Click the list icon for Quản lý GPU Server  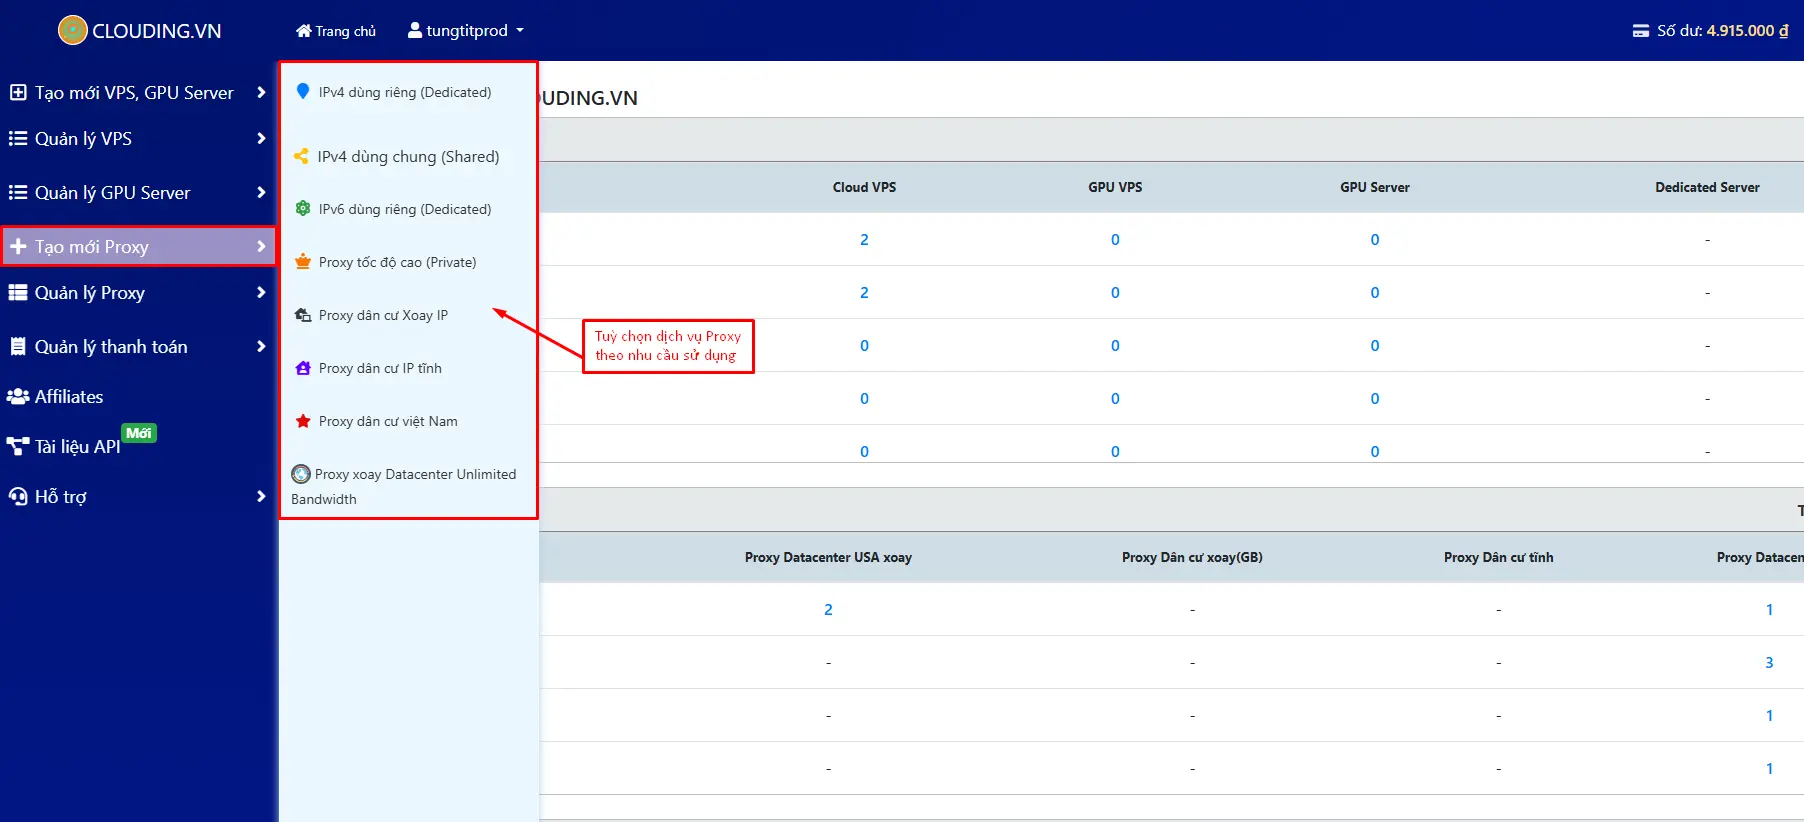[18, 192]
